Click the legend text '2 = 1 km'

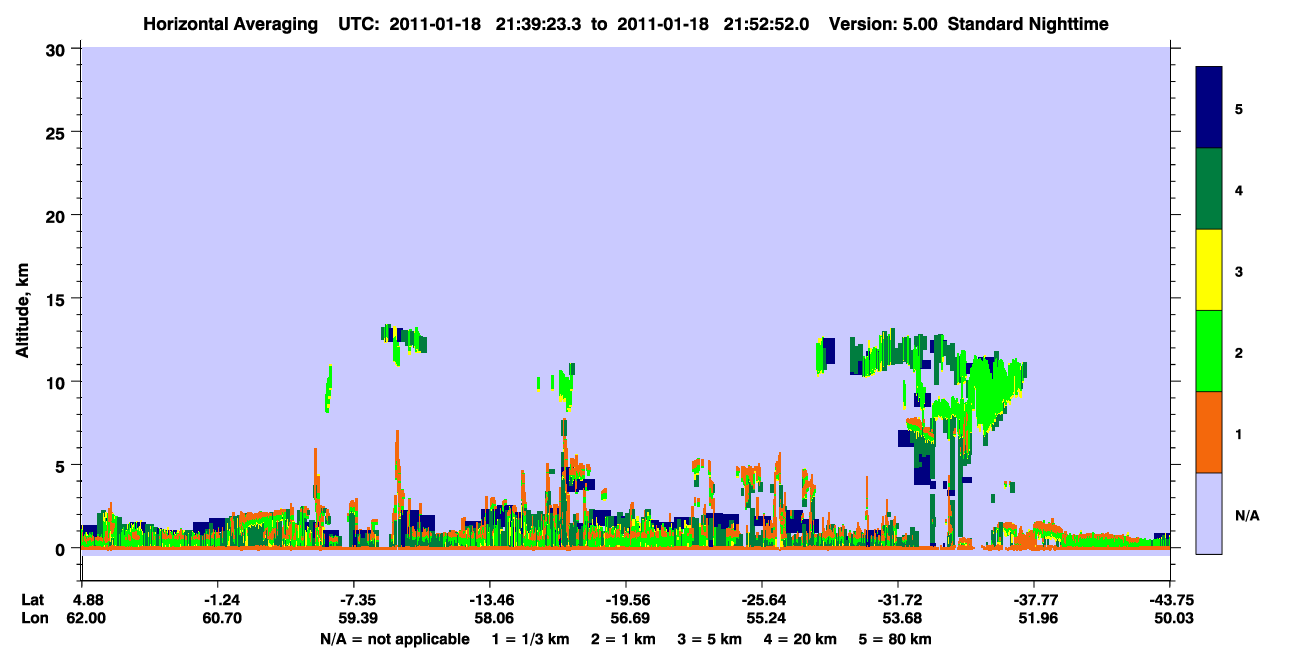click(x=623, y=639)
